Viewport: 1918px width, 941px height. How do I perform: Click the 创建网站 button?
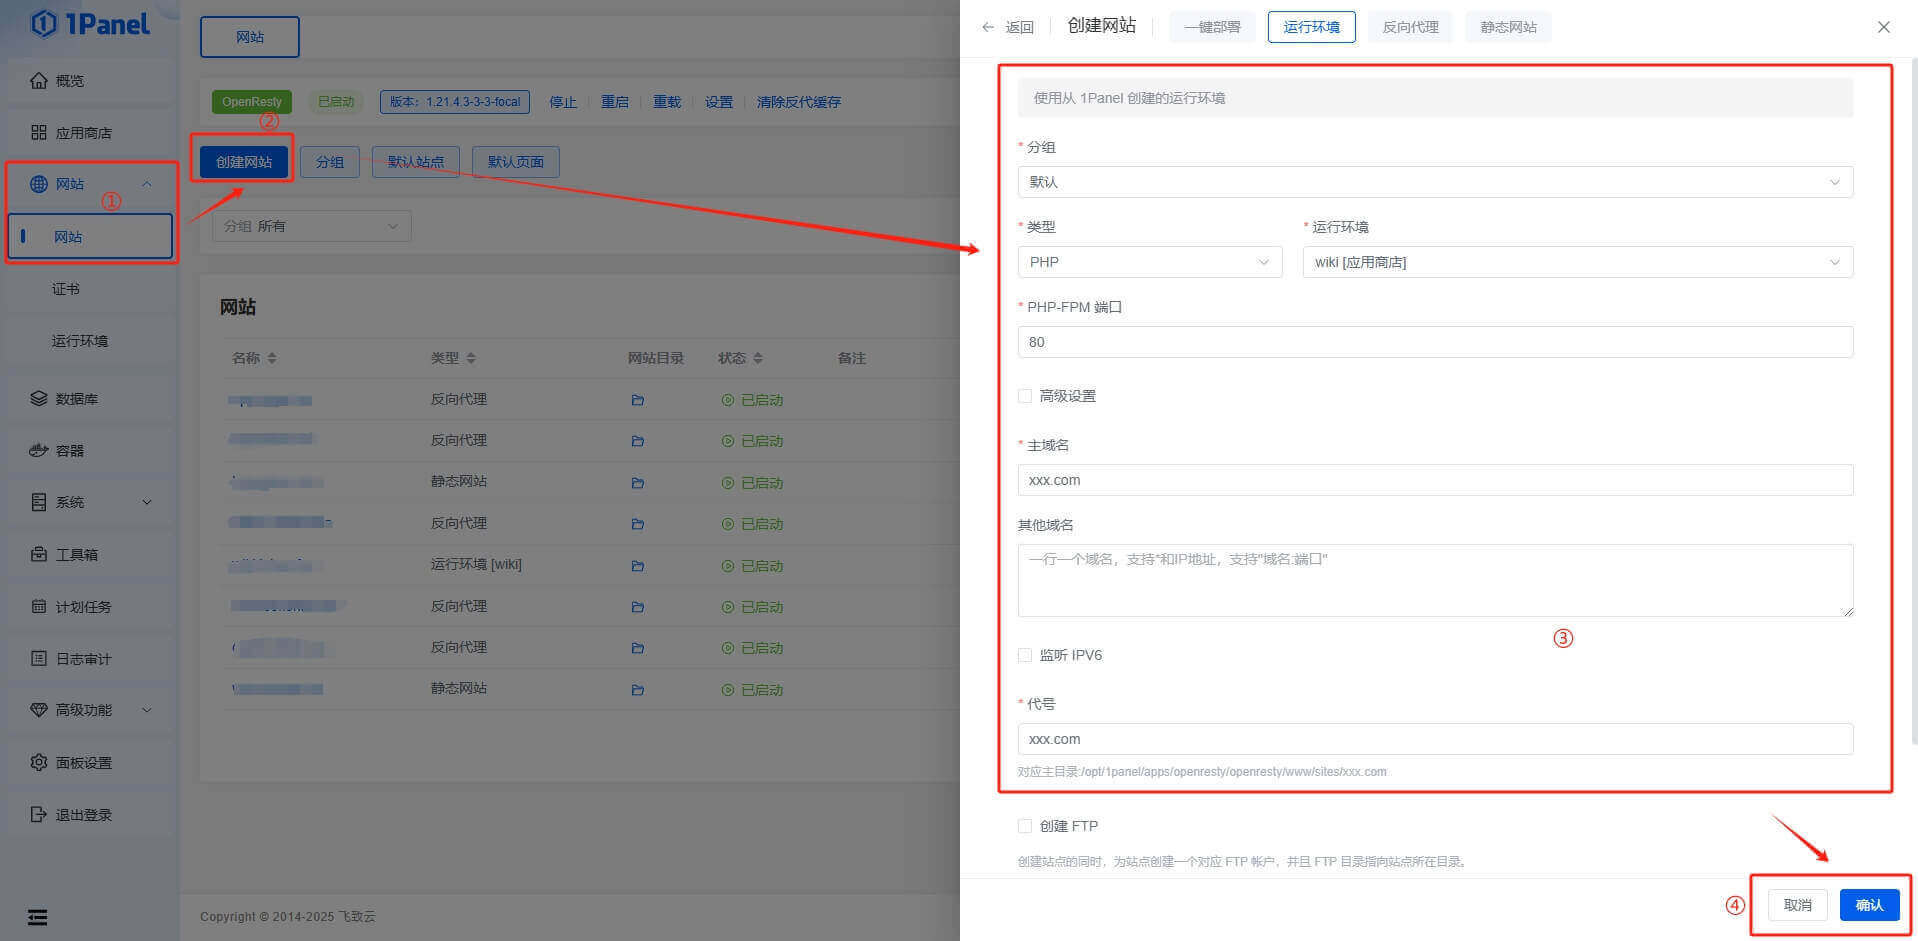point(244,162)
